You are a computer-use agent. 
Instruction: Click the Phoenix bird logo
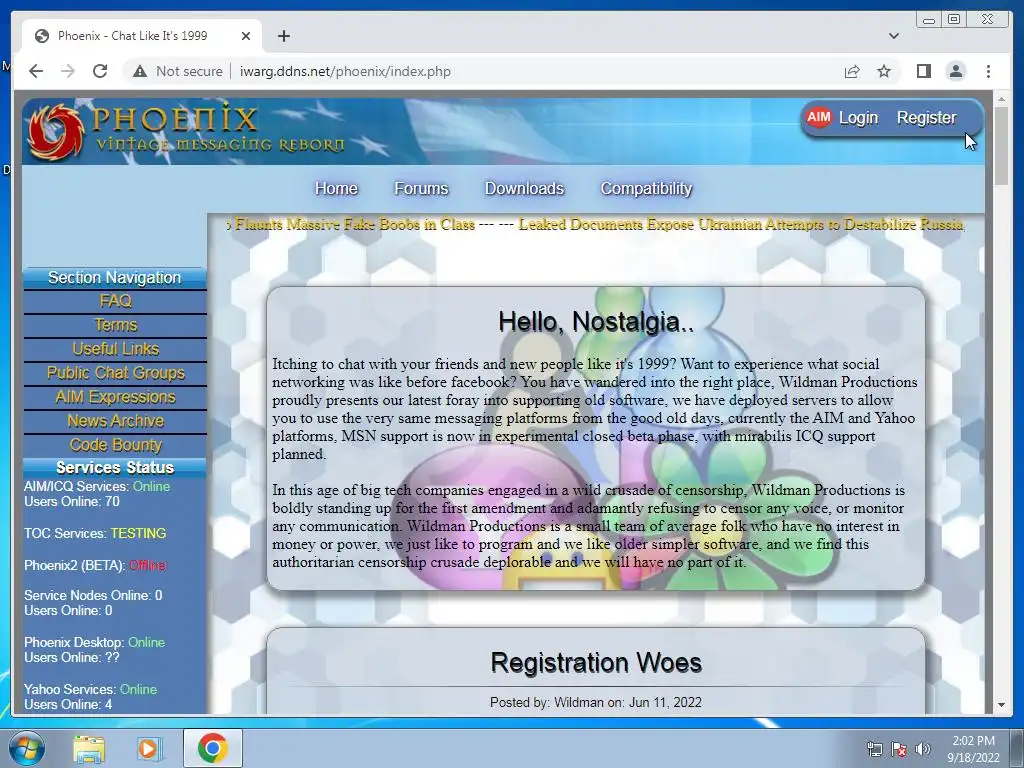(57, 132)
